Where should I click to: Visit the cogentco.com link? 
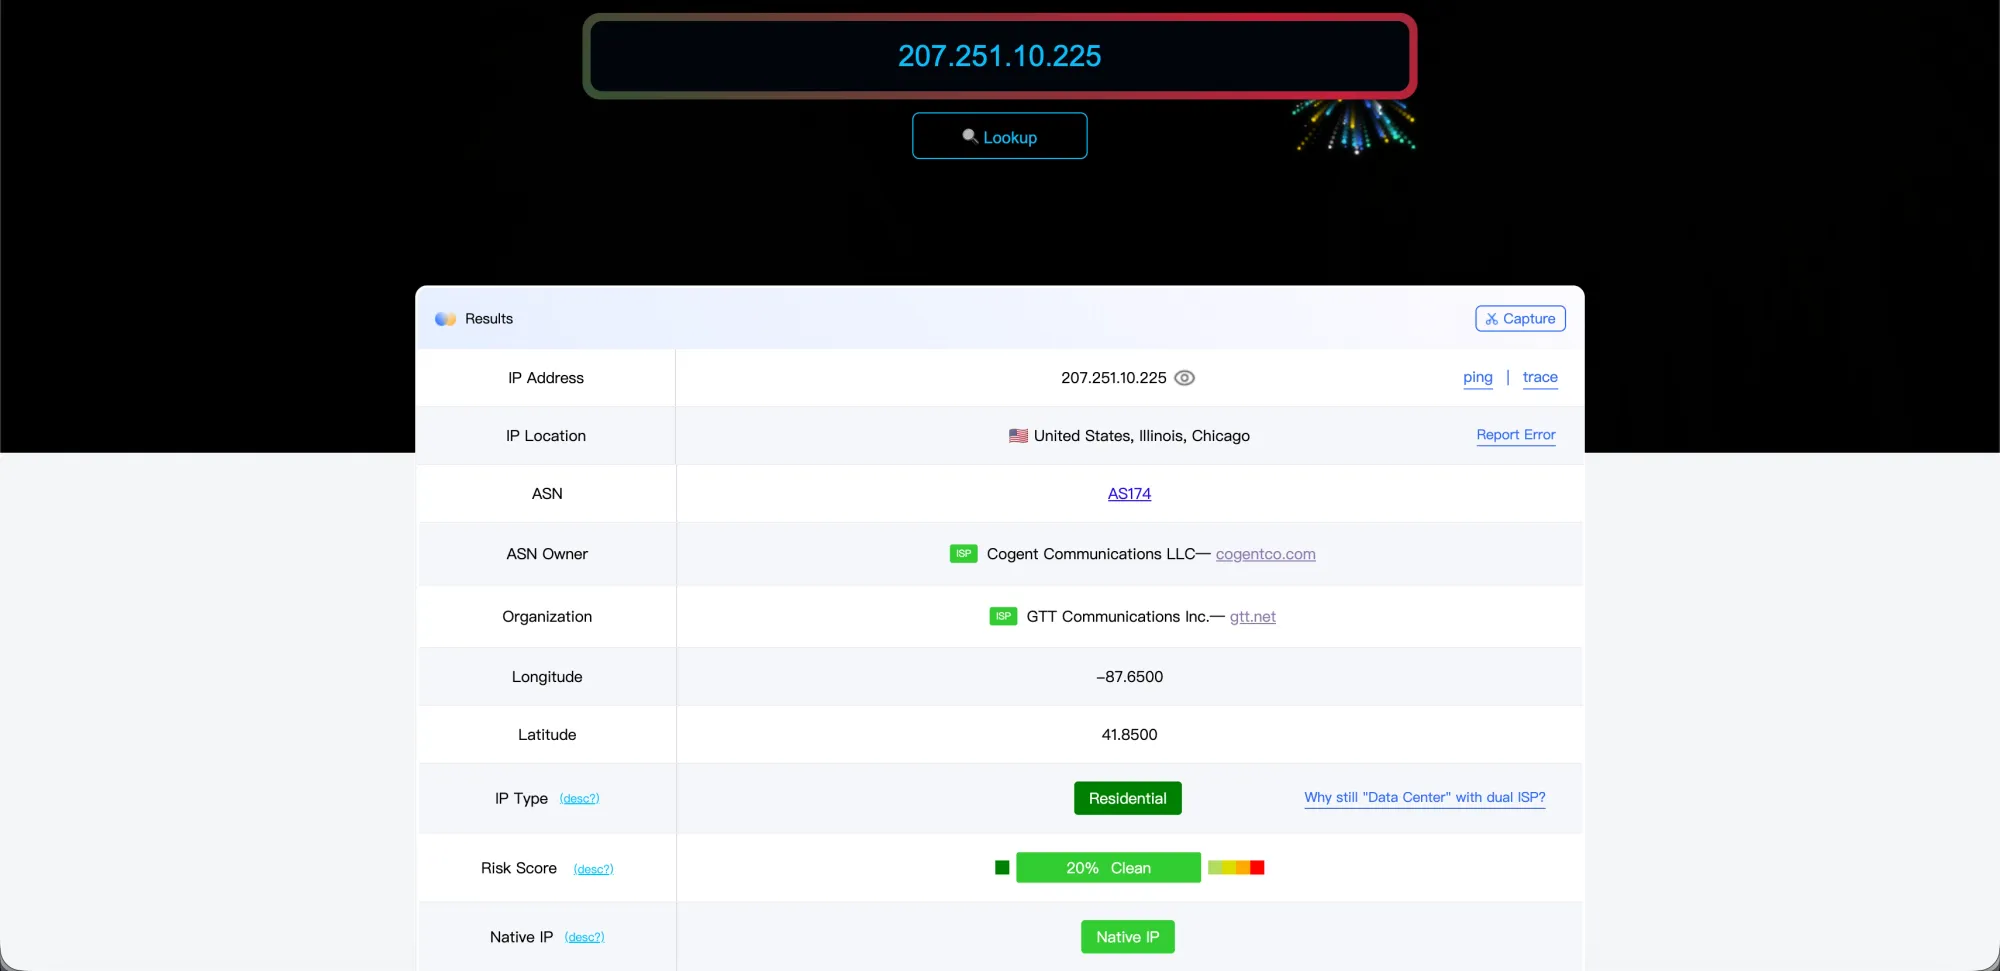pos(1265,554)
